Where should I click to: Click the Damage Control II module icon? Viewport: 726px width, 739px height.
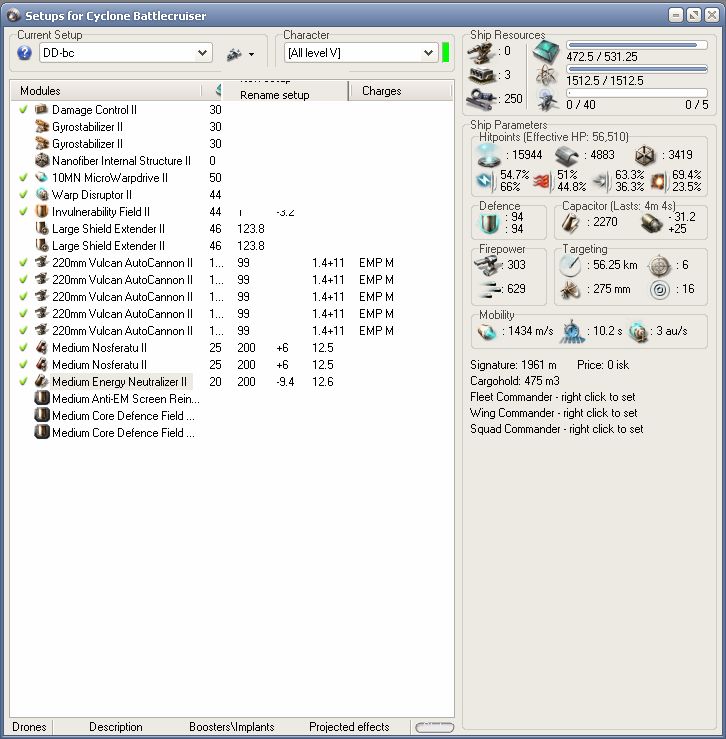pos(42,109)
